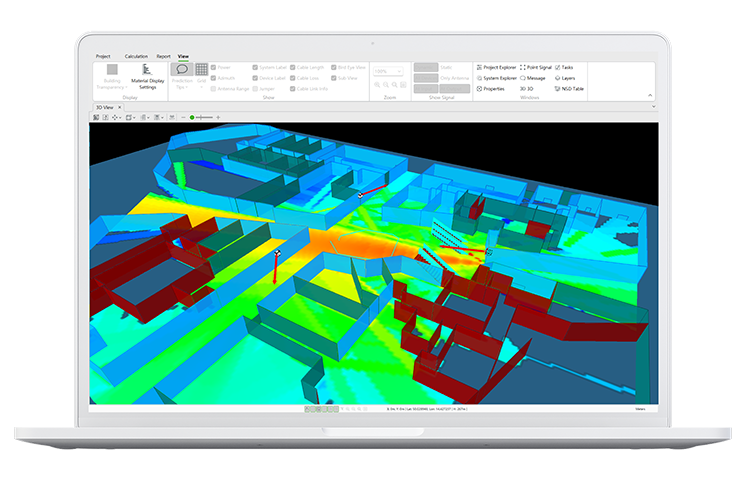The image size is (744, 481).
Task: Select the Only Antenna show signal option
Action: [455, 78]
